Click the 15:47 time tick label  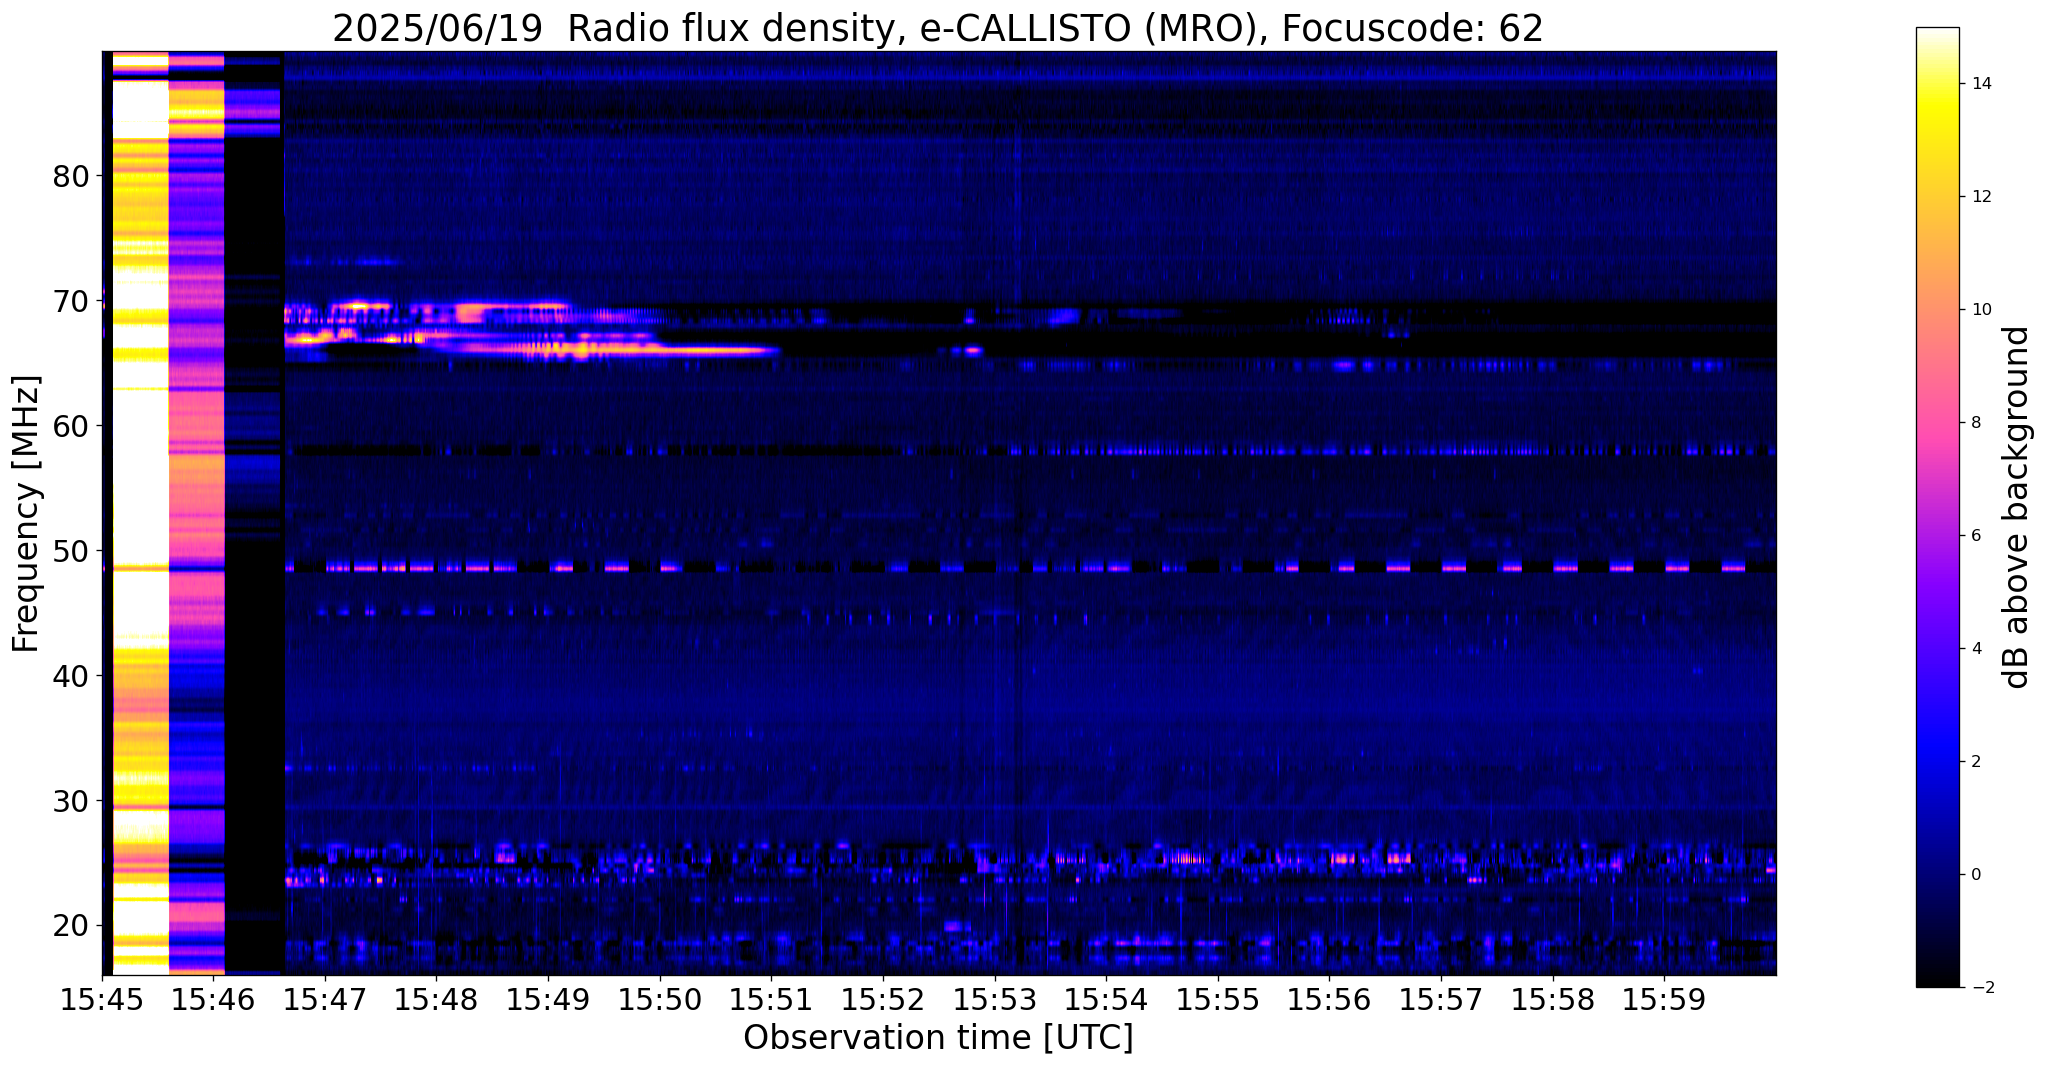click(325, 999)
